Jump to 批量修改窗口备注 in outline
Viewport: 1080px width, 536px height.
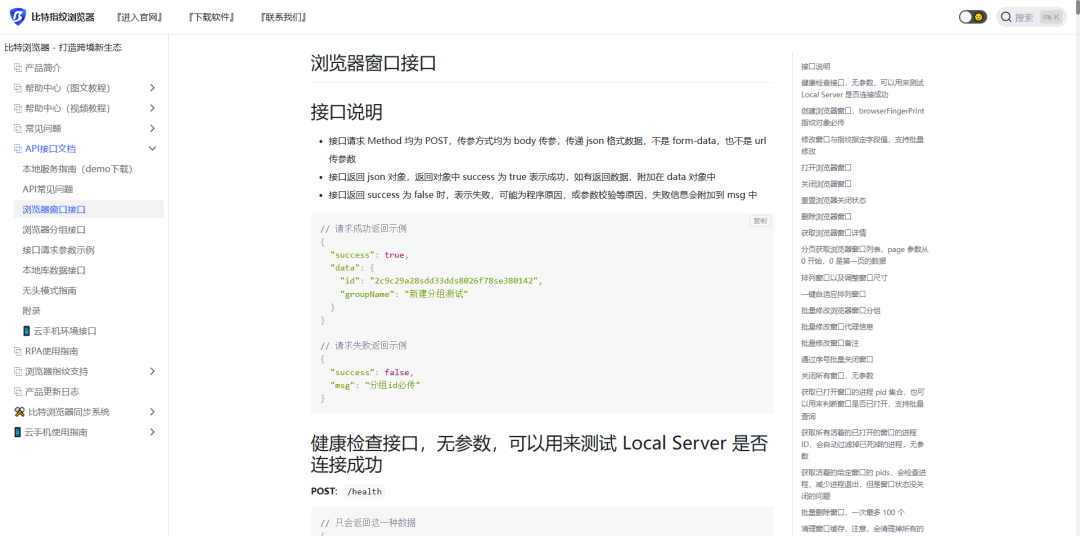click(830, 343)
